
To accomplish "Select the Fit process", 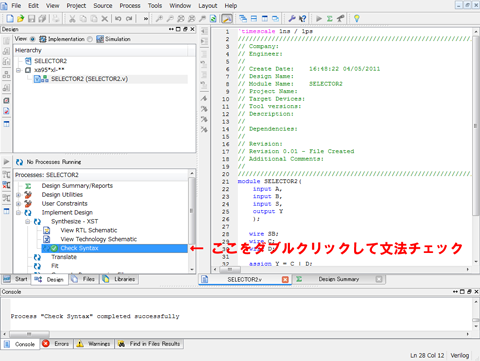I will [55, 266].
